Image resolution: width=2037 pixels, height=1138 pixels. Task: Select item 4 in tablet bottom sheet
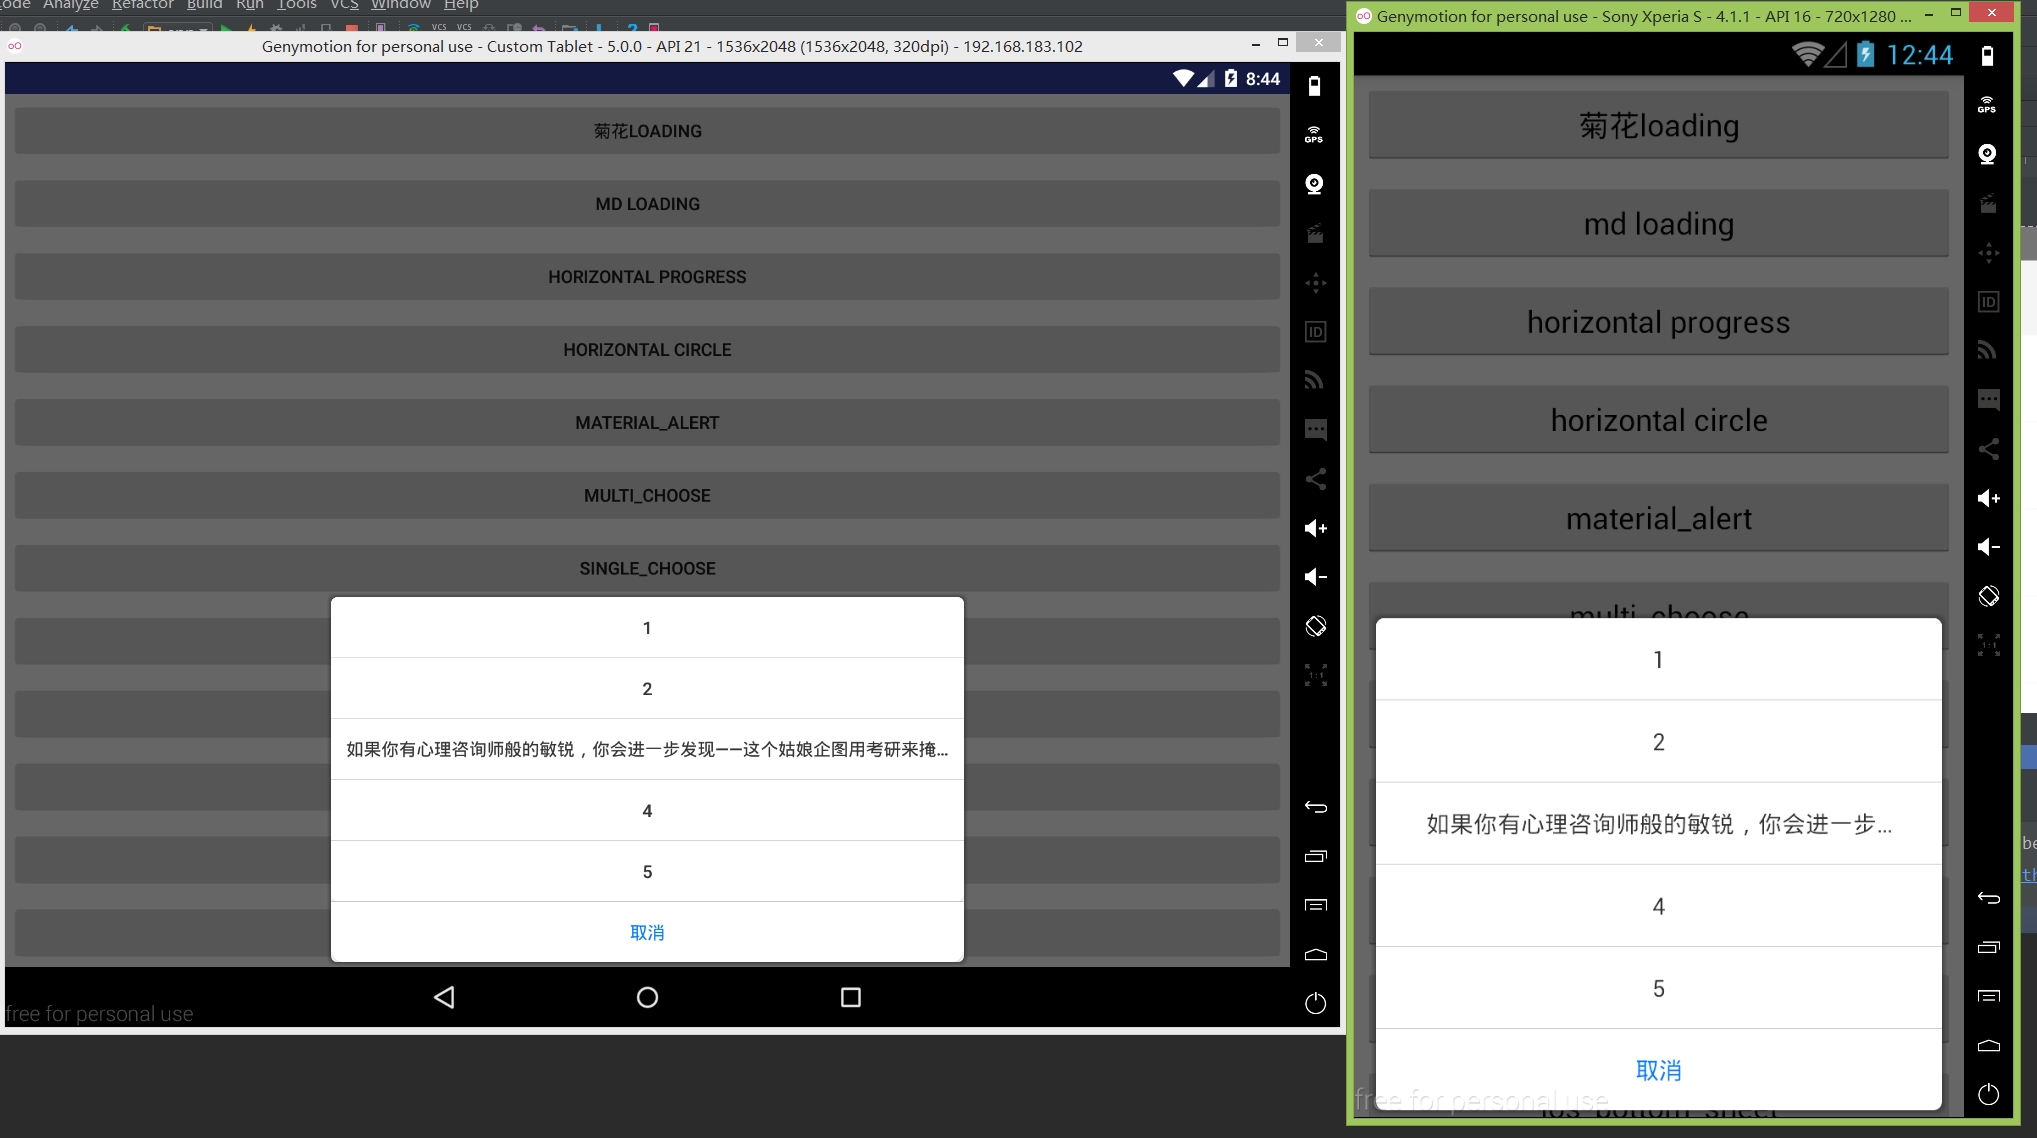pos(647,810)
